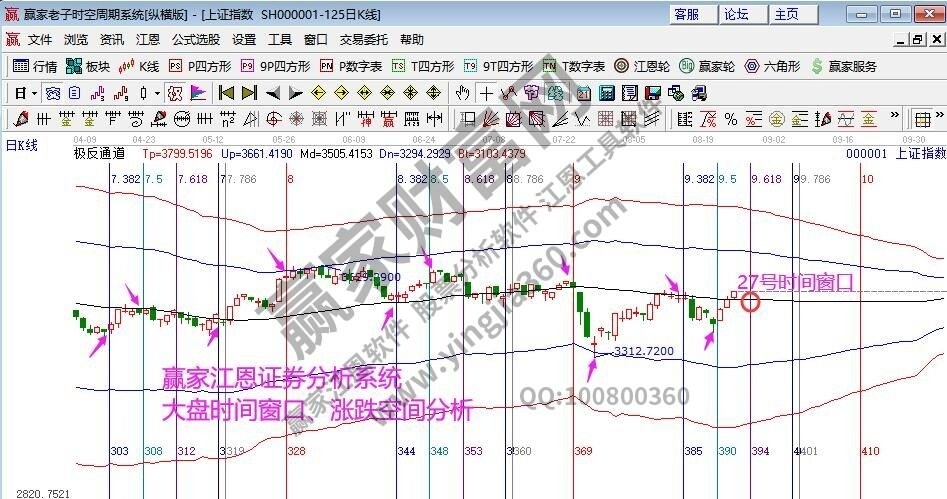Jump to the first bar with skip-to-start arrow
Viewport: 947px width, 499px height.
point(226,93)
